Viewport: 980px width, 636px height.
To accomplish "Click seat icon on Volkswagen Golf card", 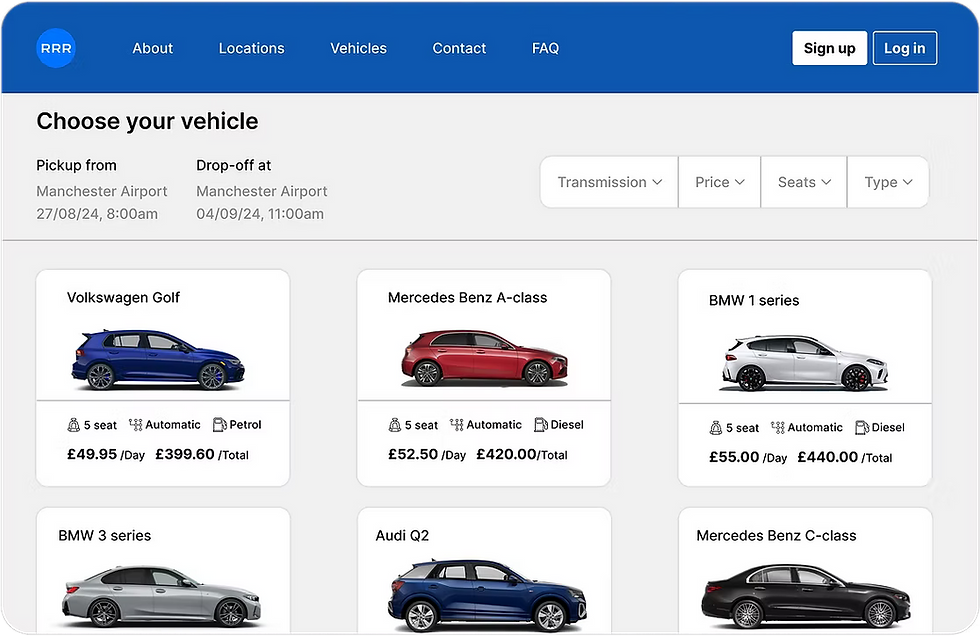I will point(74,425).
